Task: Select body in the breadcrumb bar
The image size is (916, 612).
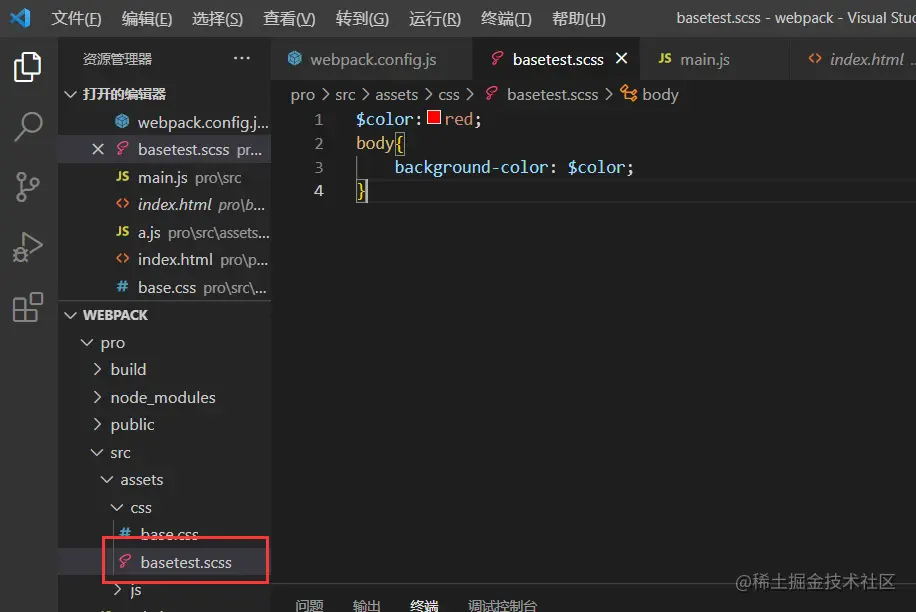Action: tap(661, 94)
